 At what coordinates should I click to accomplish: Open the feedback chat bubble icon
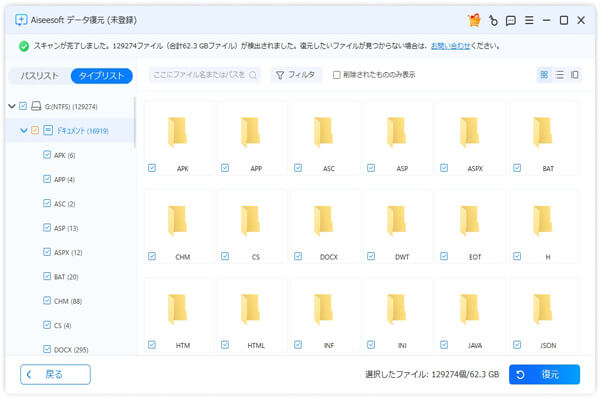511,20
